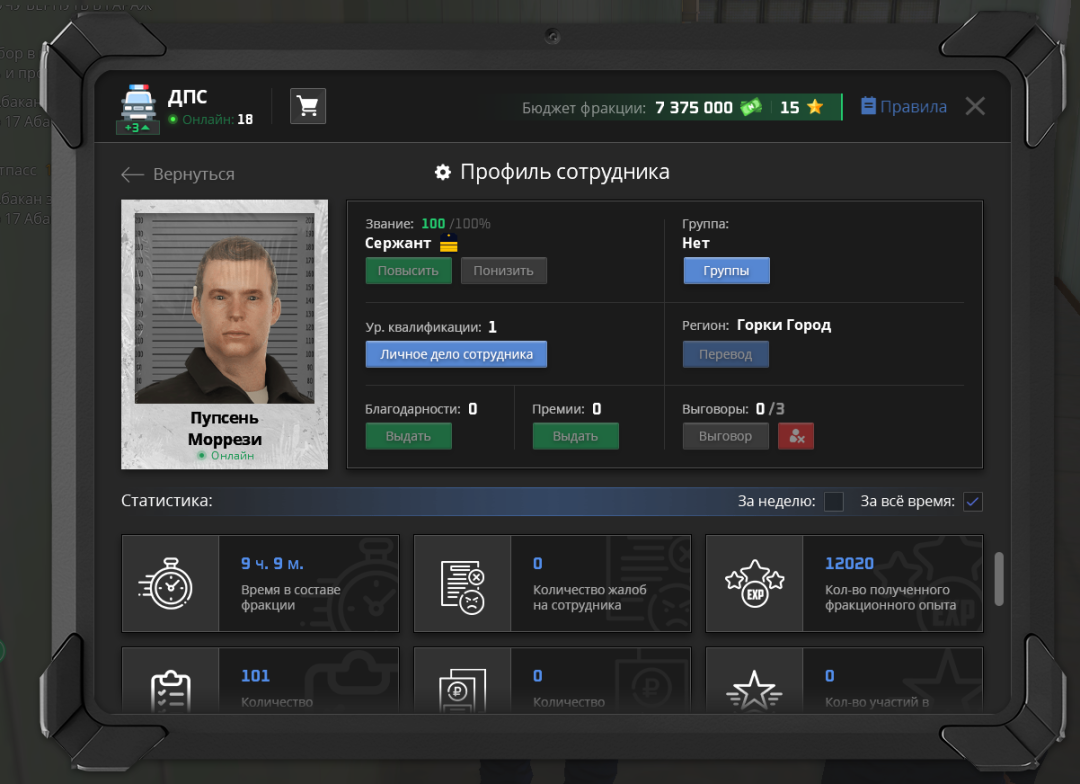
Task: Toggle the 'За всё время' checkbox
Action: [x=972, y=502]
